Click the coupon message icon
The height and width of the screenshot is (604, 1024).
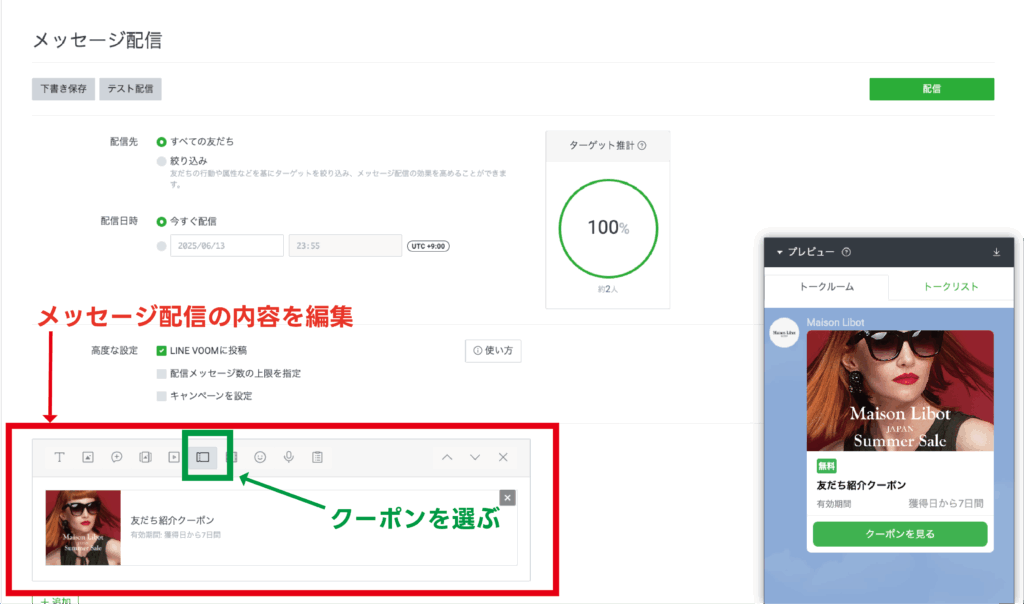203,457
